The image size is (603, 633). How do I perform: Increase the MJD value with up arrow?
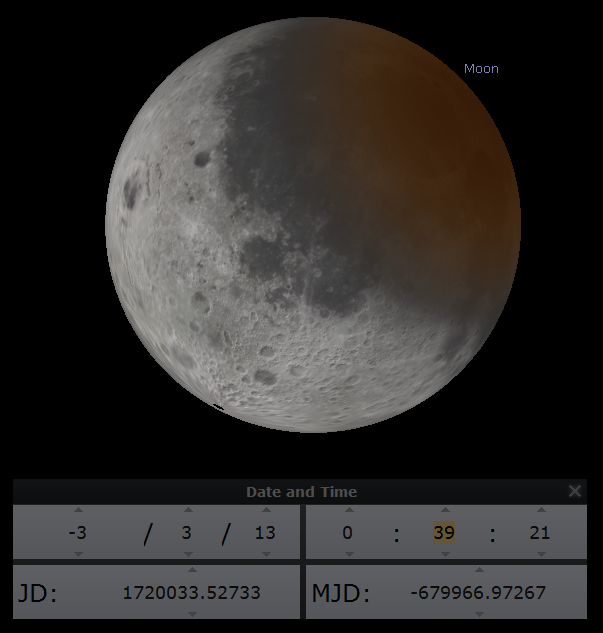(479, 570)
